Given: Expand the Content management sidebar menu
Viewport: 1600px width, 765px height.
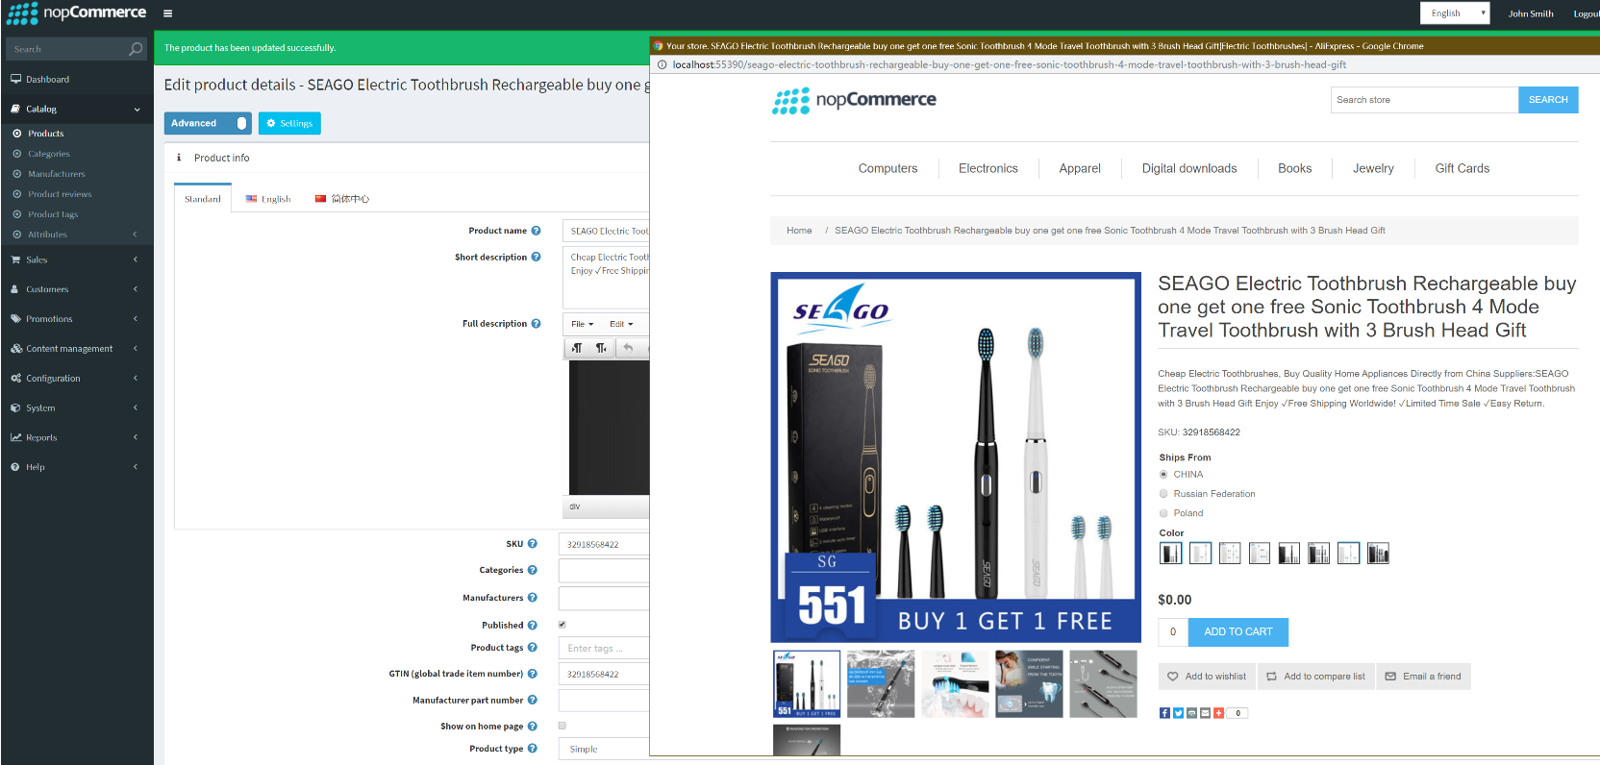Looking at the screenshot, I should coord(77,349).
